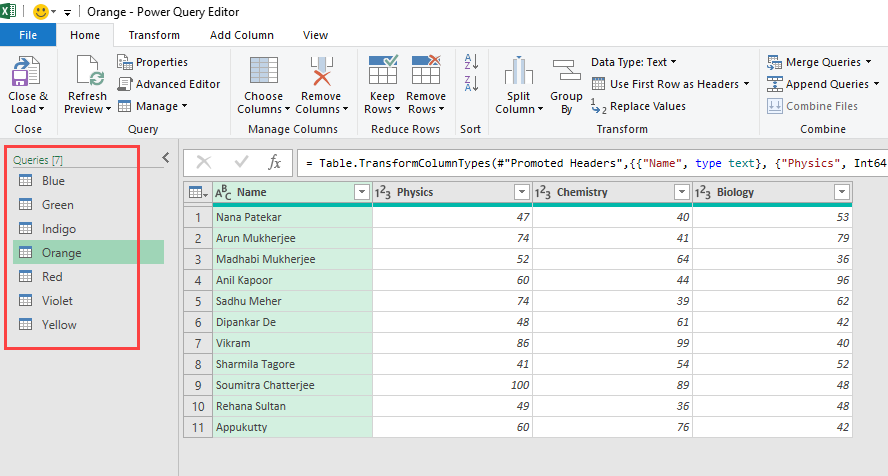Click Anil Kapoor's Biology value 96
888x476 pixels.
[x=772, y=280]
